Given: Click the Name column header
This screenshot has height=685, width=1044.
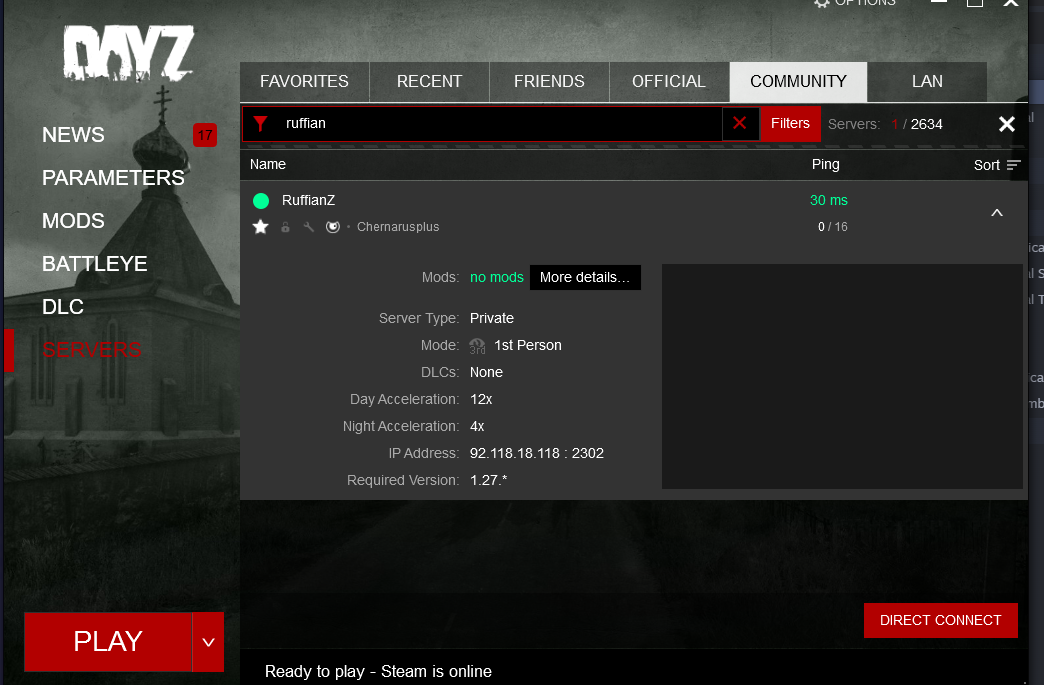Looking at the screenshot, I should (268, 164).
